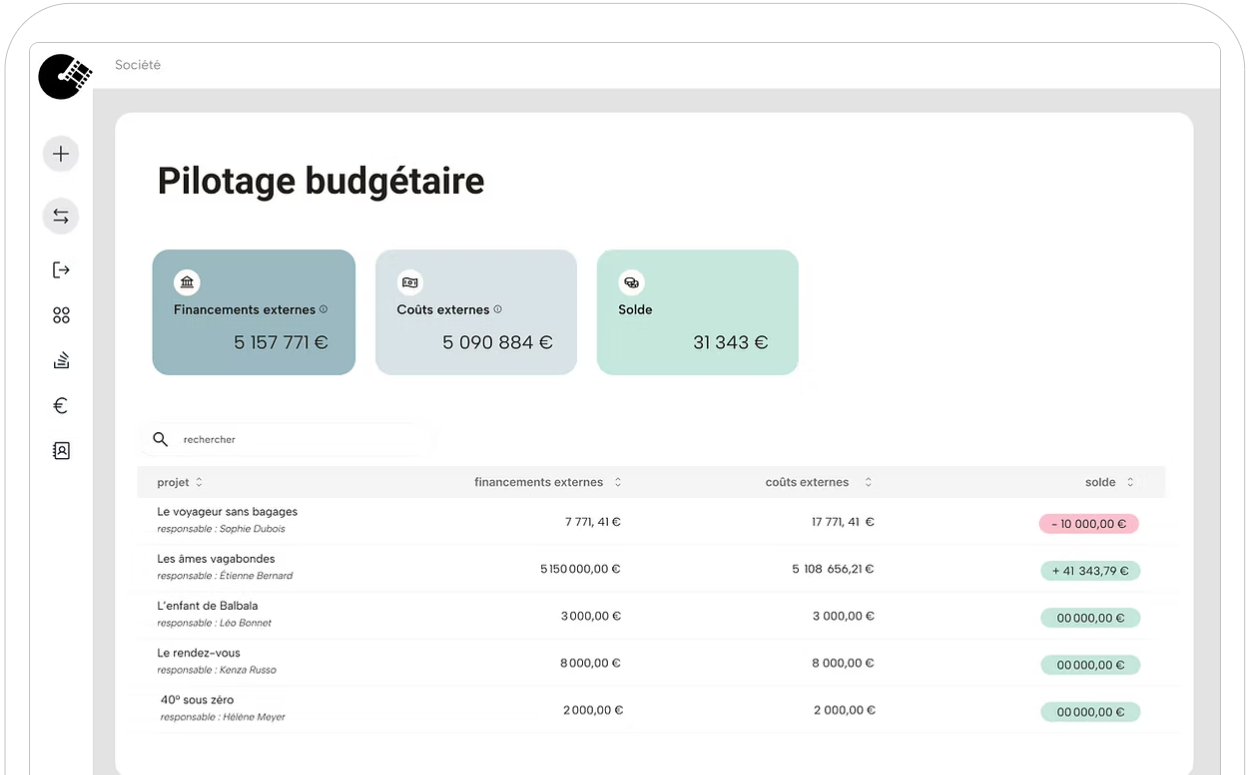The image size is (1250, 775).
Task: Sort by financements externes column
Action: point(618,482)
